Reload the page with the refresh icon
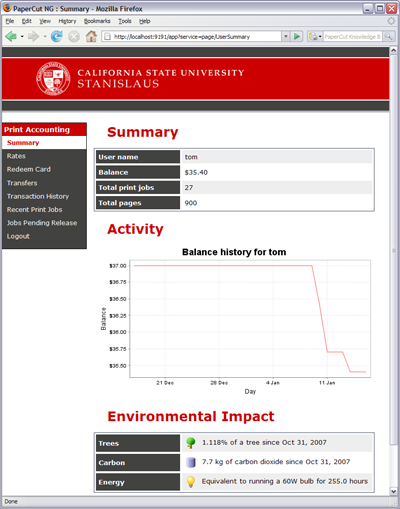 tap(56, 36)
